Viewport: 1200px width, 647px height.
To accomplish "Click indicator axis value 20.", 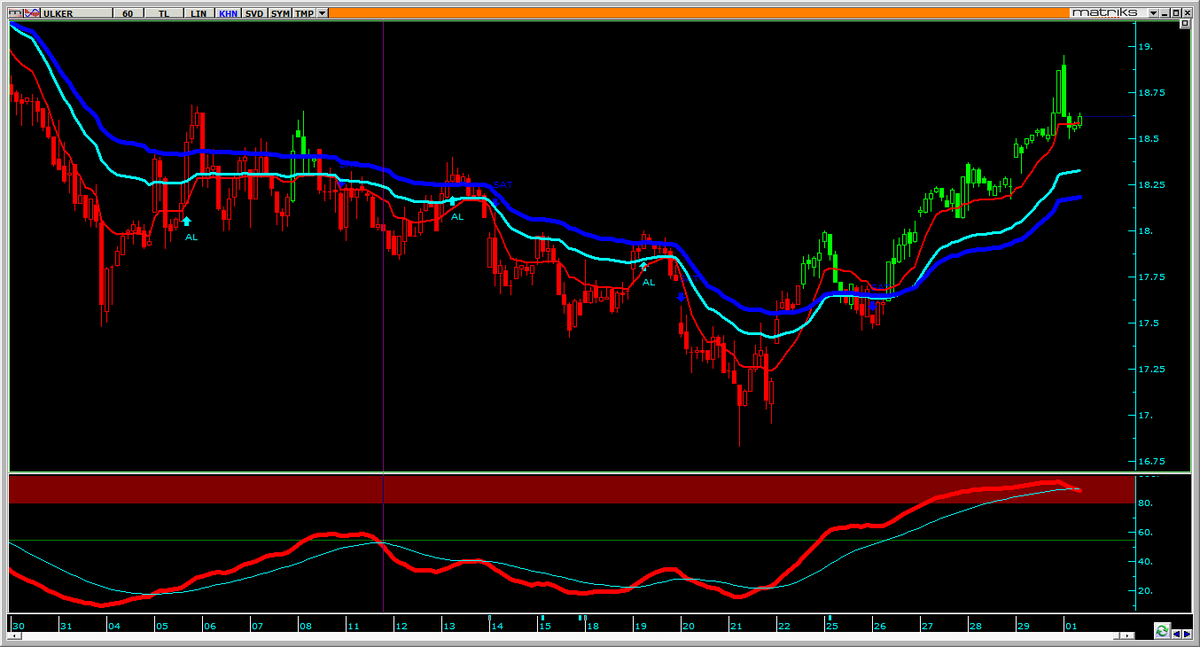I will pyautogui.click(x=1145, y=591).
